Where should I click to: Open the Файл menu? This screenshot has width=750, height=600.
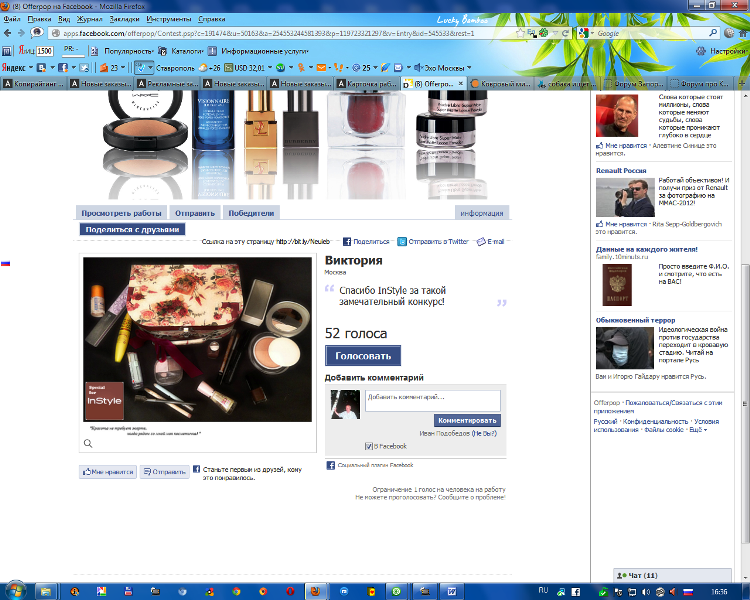(11, 19)
